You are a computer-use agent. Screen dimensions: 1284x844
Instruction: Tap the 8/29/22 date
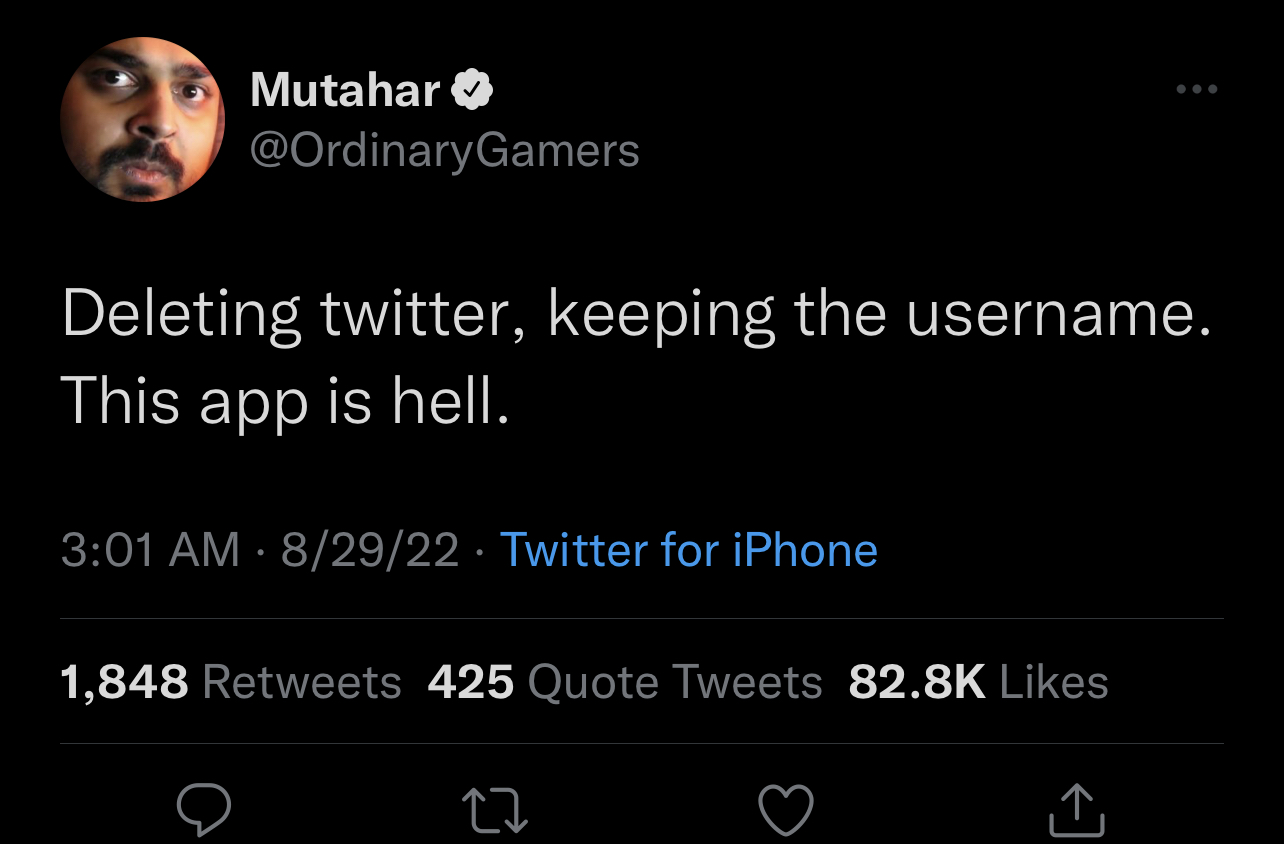coord(370,550)
